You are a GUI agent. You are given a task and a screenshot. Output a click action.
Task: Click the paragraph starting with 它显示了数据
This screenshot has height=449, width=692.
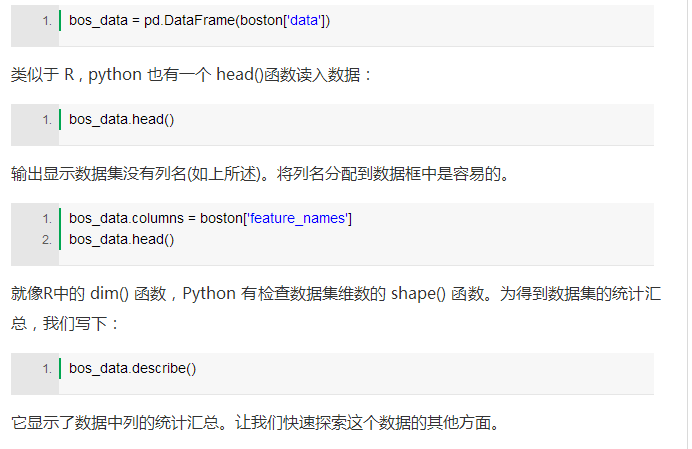[256, 423]
